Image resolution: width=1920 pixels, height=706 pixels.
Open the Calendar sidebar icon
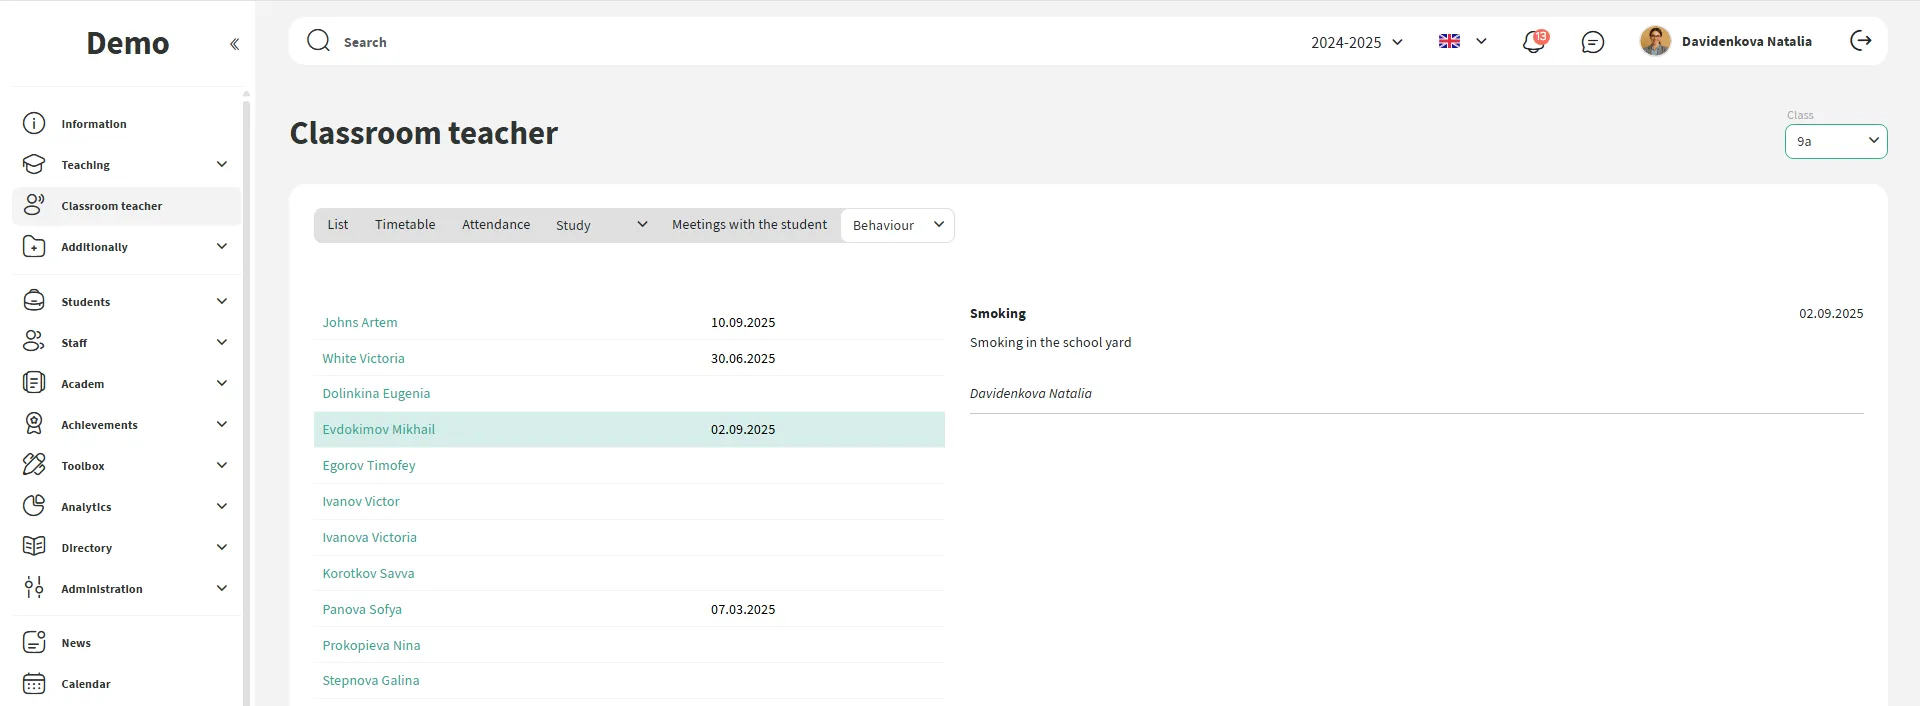[34, 684]
